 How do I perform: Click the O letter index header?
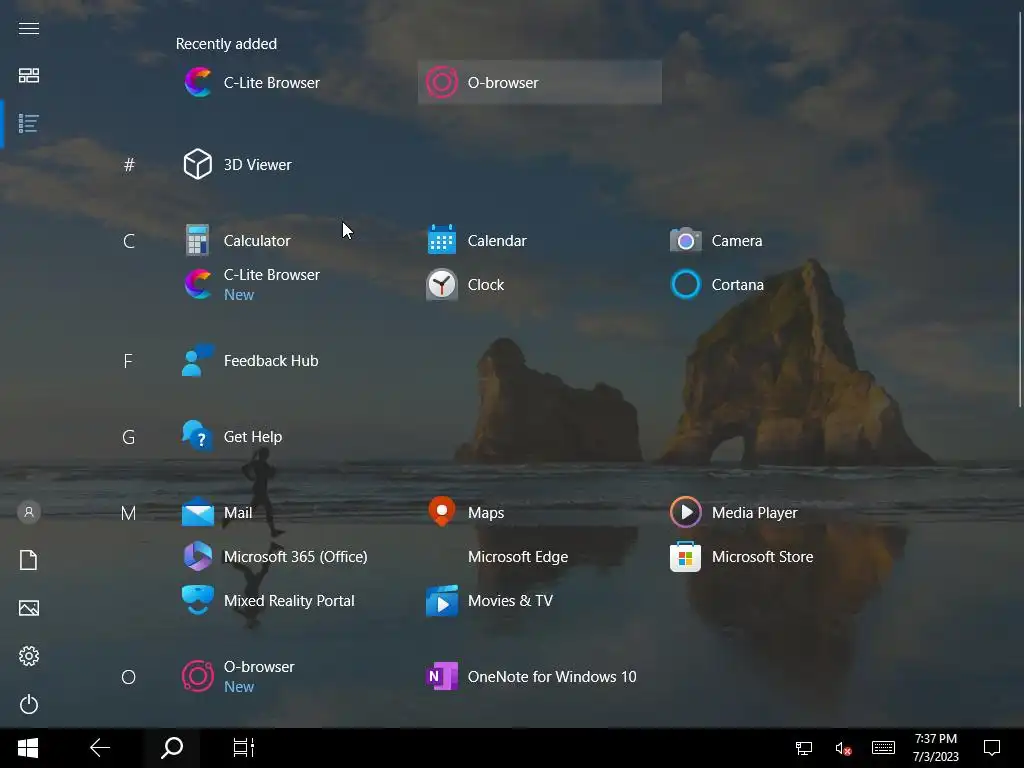[x=129, y=677]
